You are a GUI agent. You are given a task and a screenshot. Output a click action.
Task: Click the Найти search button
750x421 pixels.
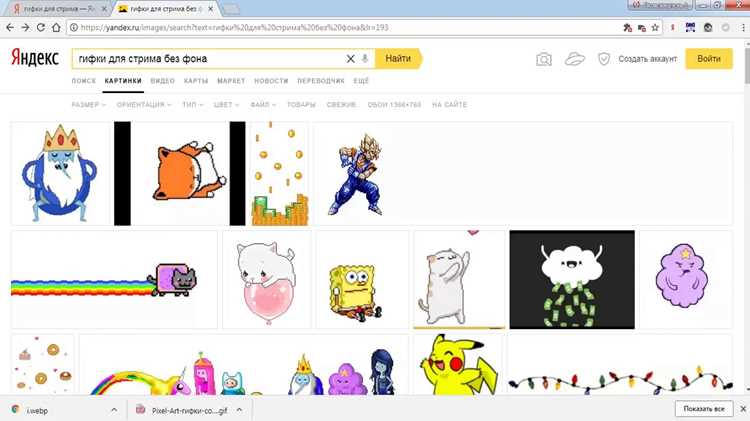pyautogui.click(x=398, y=58)
